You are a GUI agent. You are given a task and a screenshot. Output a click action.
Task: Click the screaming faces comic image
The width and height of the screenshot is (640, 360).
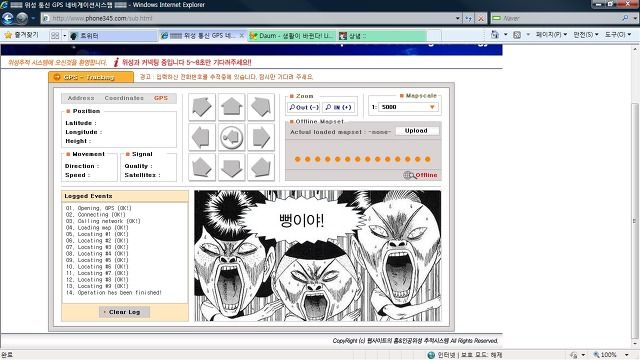[x=318, y=256]
